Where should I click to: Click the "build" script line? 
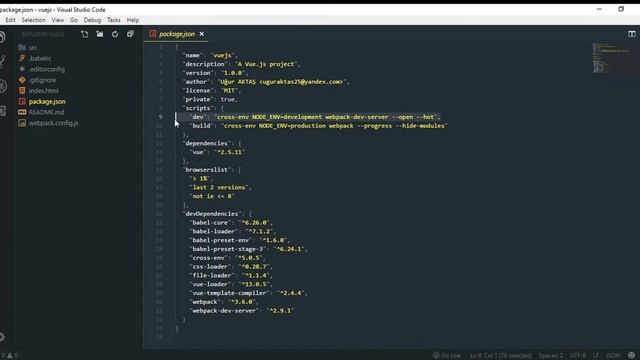click(x=318, y=126)
